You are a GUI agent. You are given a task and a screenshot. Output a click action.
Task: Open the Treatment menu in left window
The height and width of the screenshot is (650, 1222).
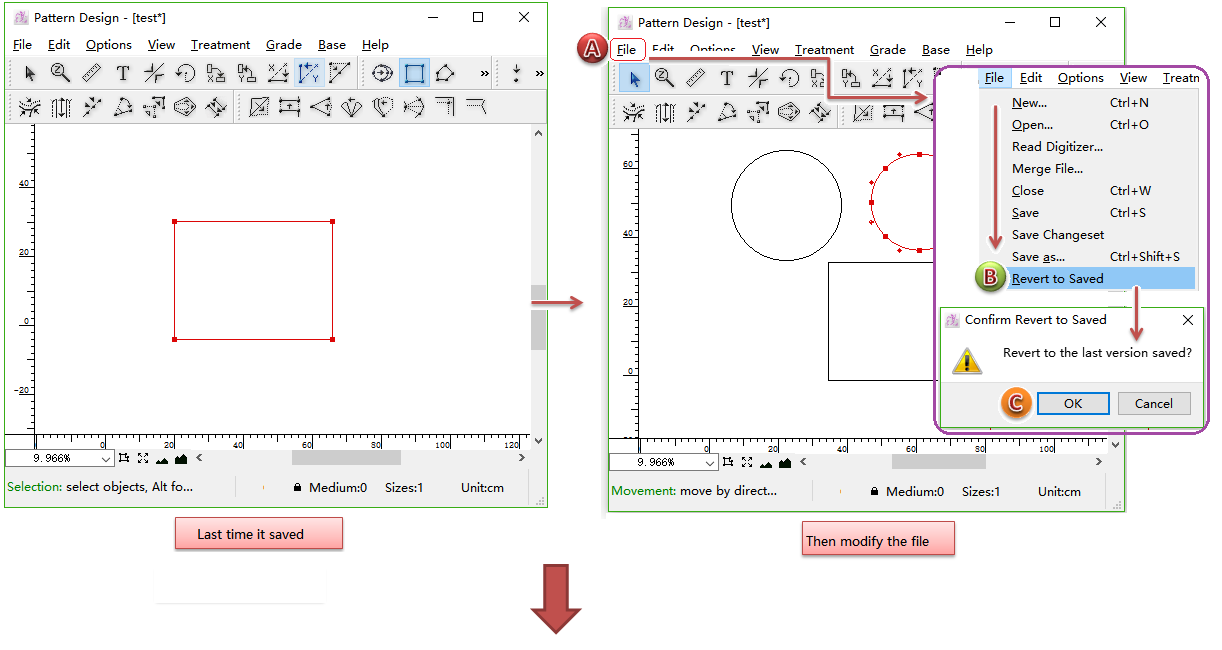(220, 45)
